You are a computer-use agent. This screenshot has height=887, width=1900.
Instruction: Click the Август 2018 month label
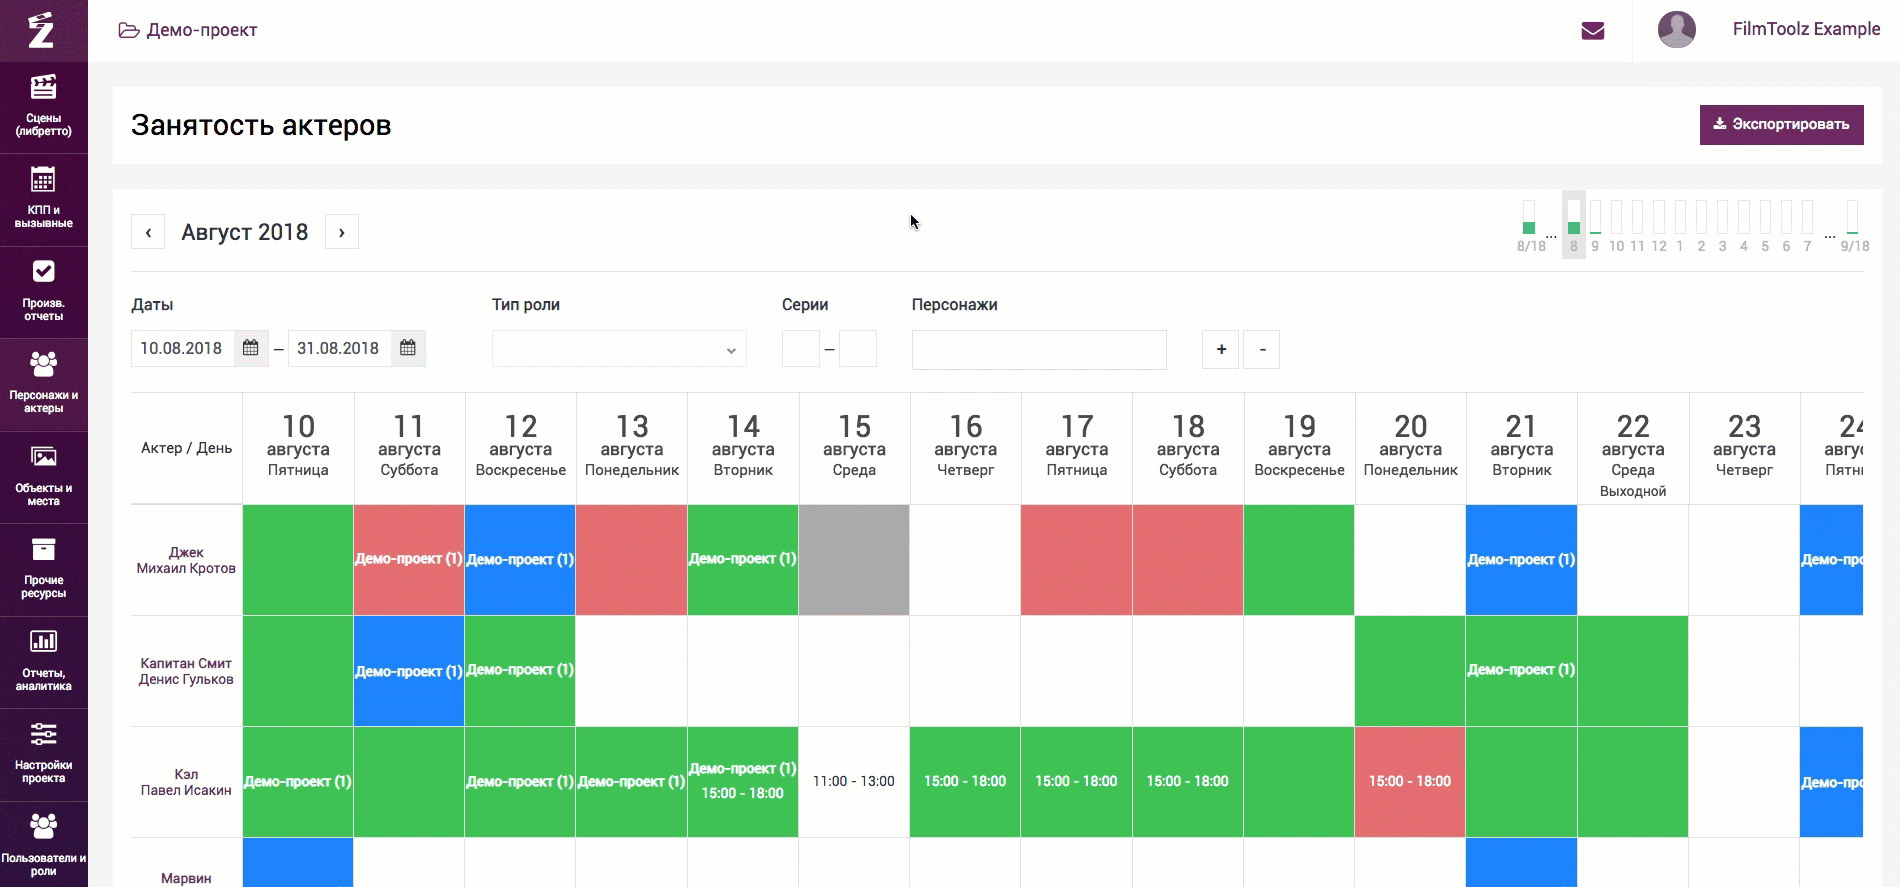[245, 232]
